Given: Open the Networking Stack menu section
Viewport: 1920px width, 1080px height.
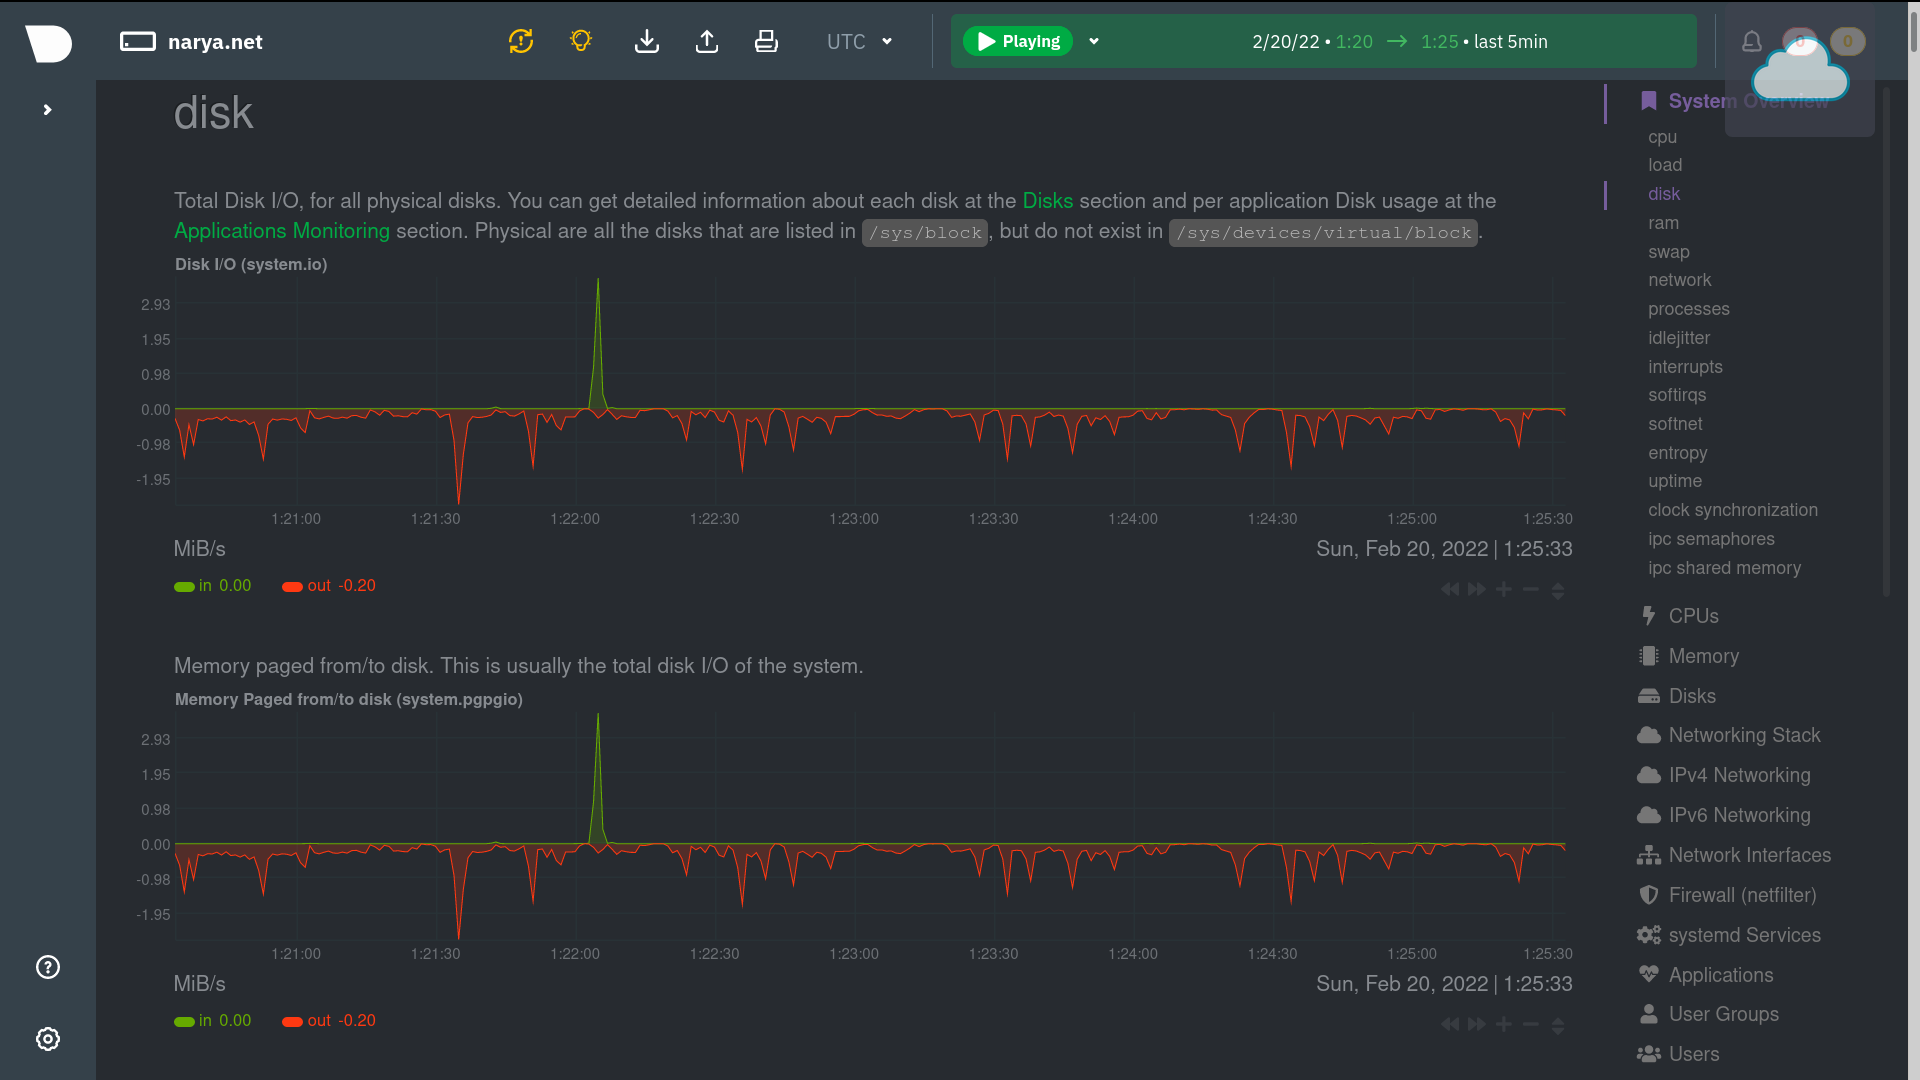Looking at the screenshot, I should (1744, 735).
